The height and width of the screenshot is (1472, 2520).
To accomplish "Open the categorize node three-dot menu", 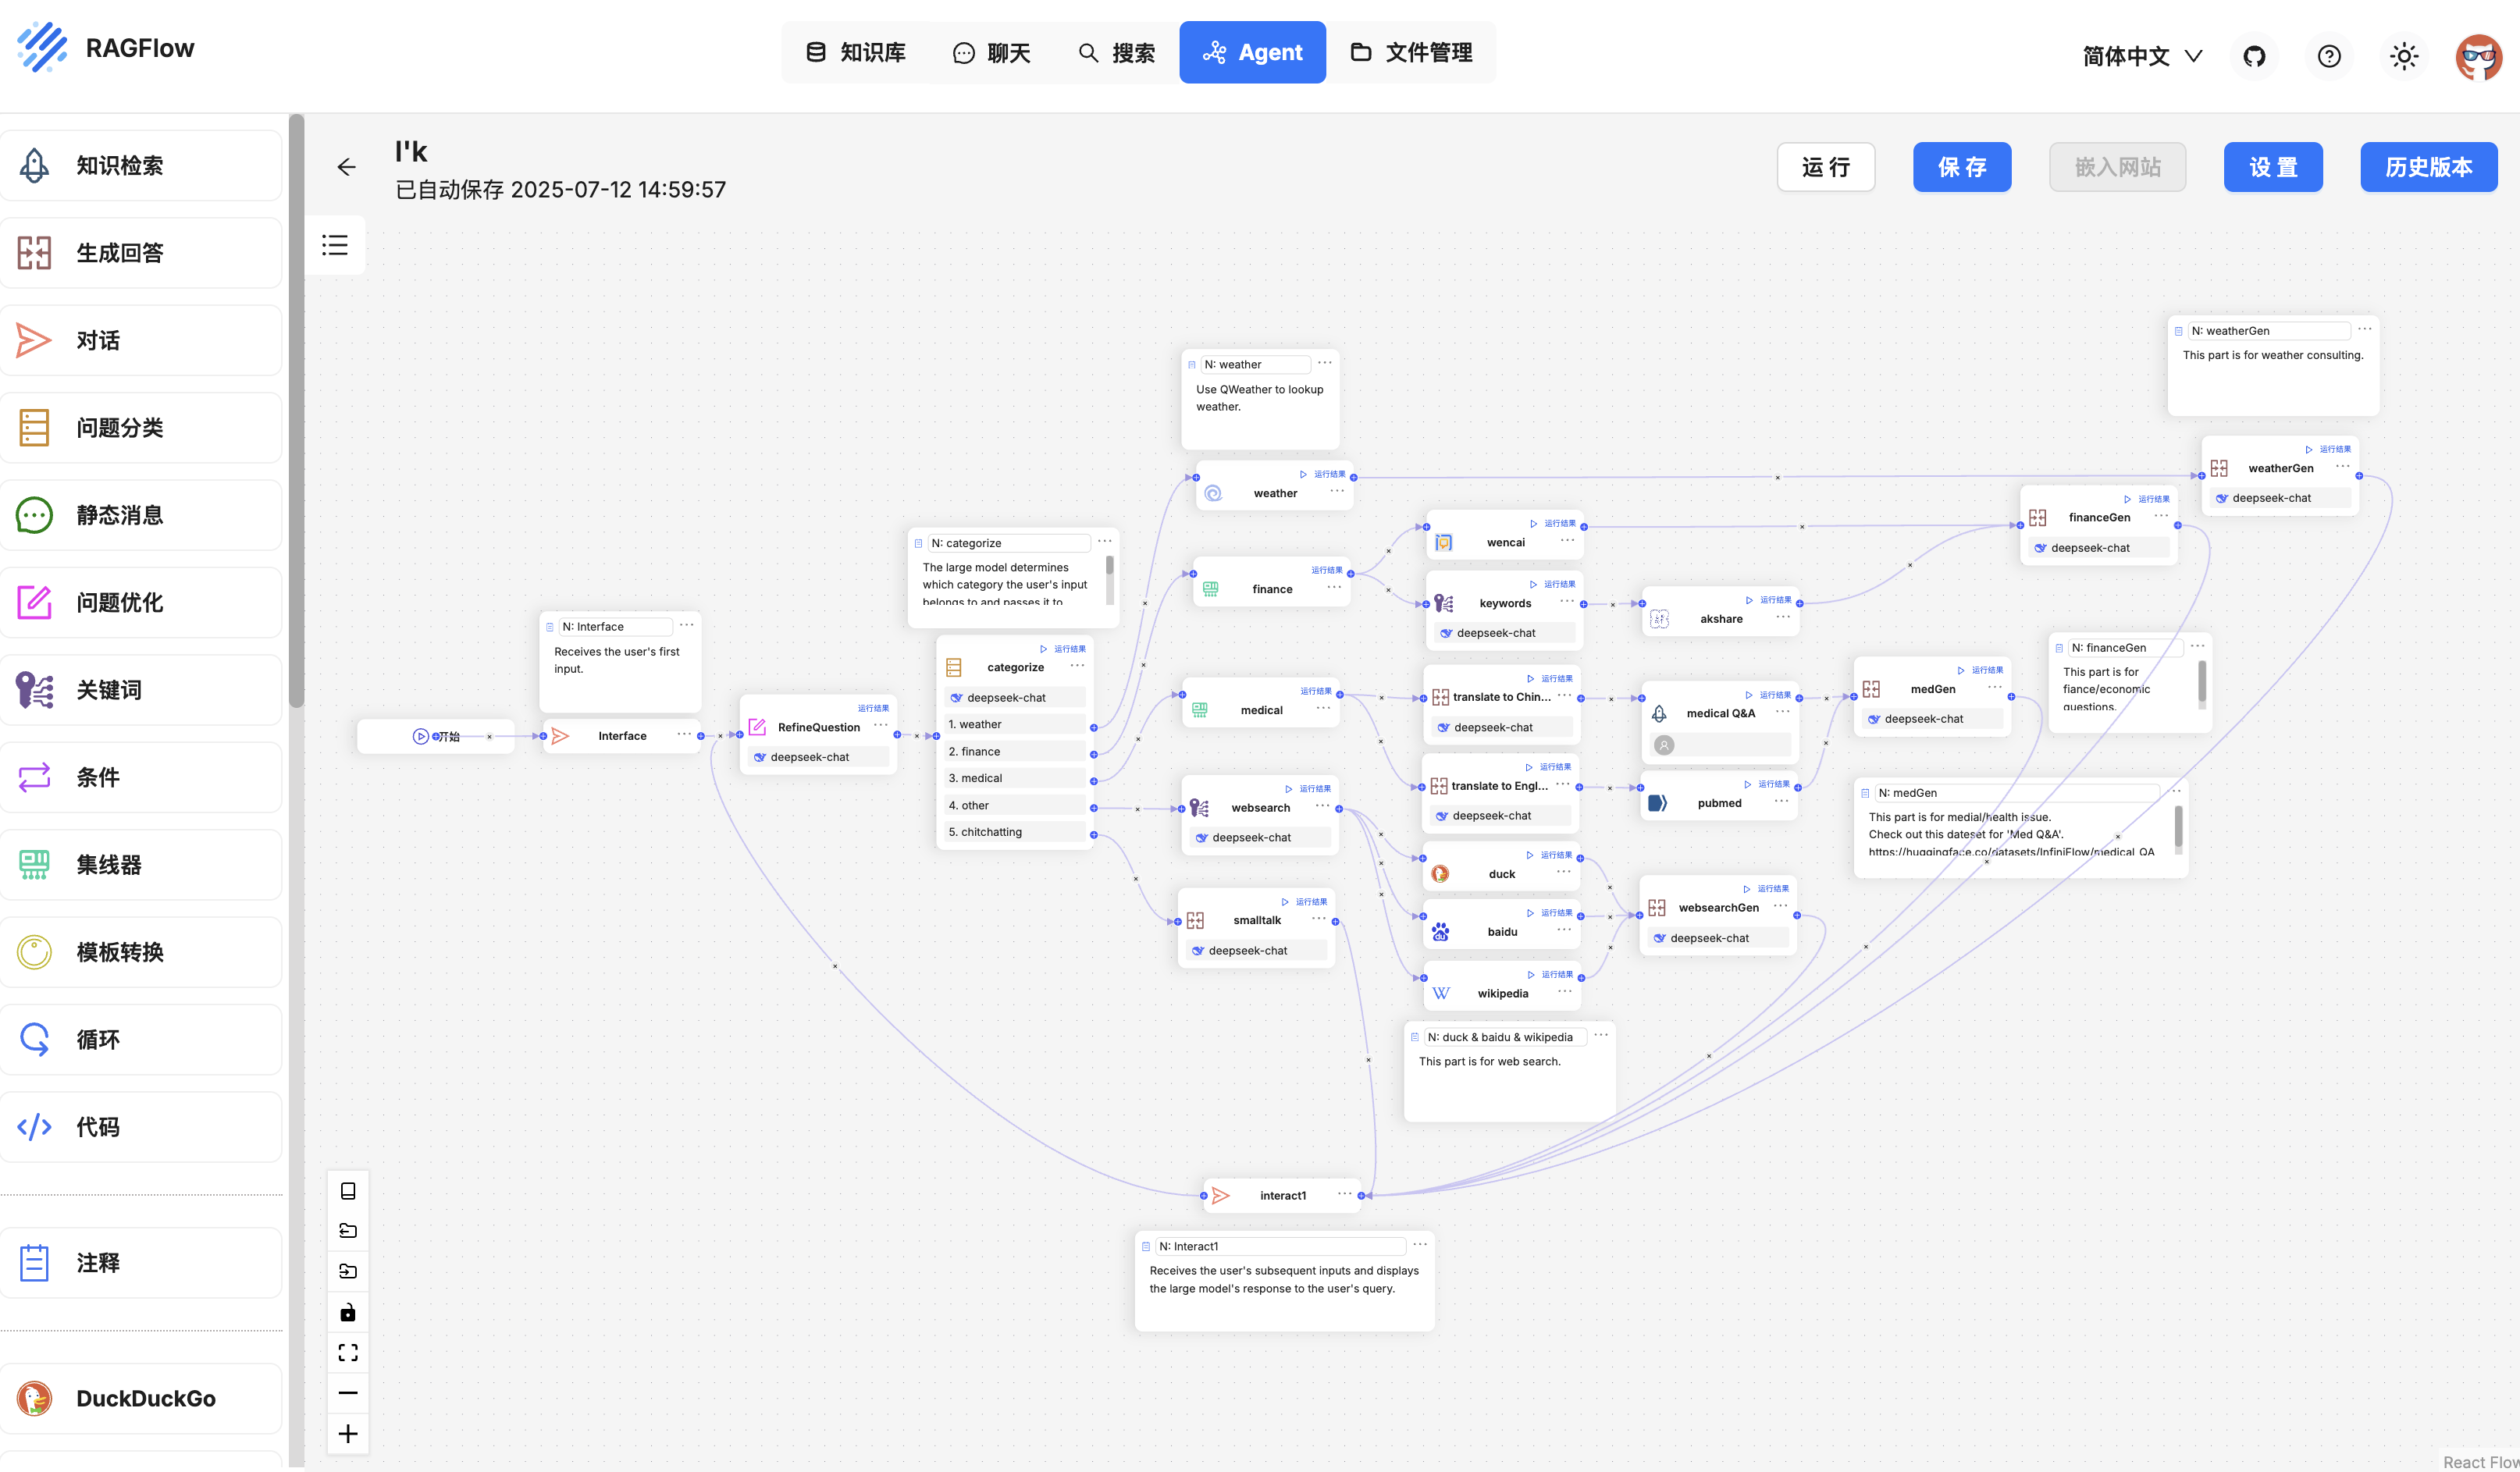I will point(1077,666).
